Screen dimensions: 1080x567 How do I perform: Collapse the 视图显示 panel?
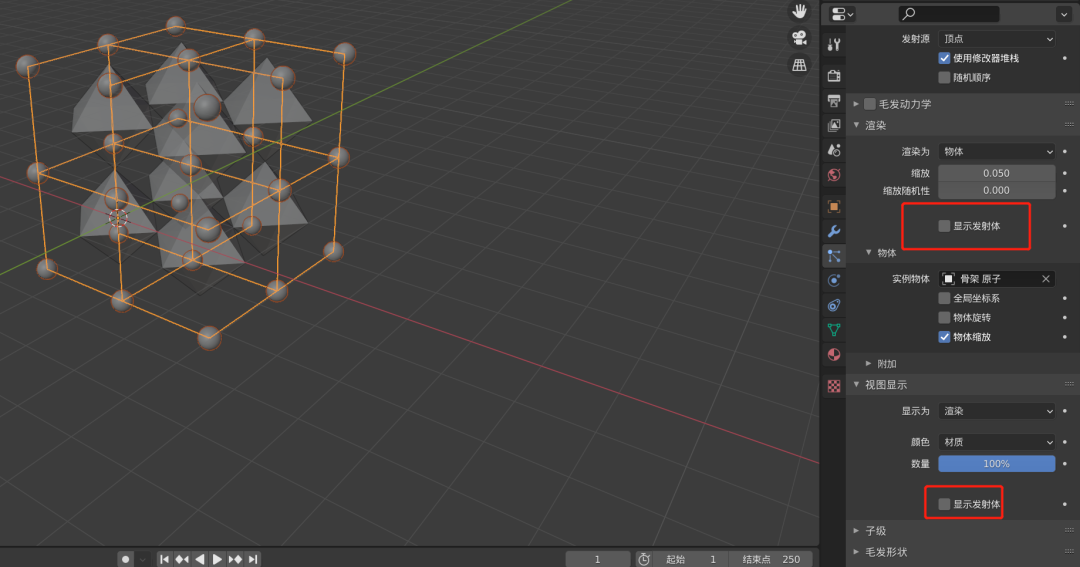point(856,385)
